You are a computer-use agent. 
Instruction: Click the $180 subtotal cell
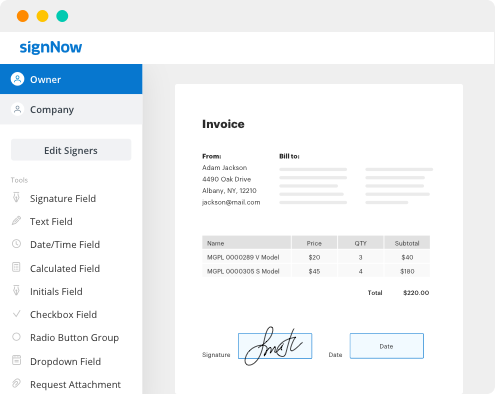click(407, 271)
